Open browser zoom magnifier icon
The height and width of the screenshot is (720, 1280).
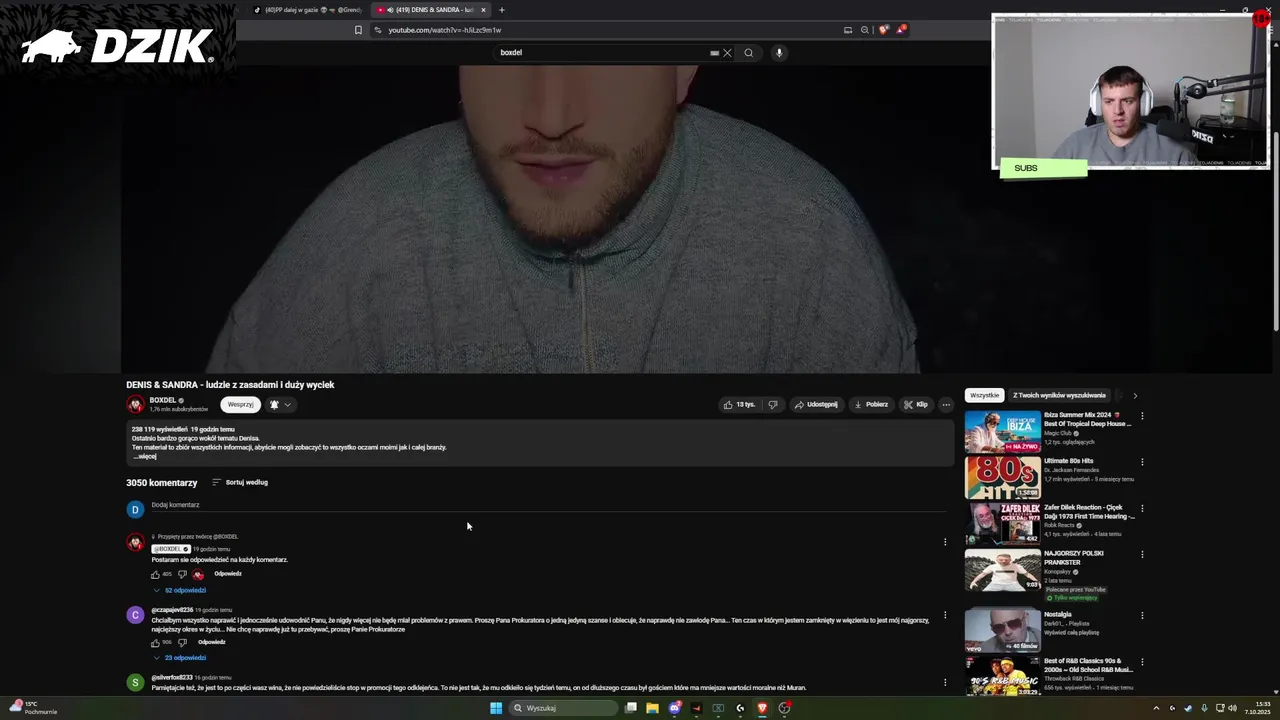tap(865, 30)
